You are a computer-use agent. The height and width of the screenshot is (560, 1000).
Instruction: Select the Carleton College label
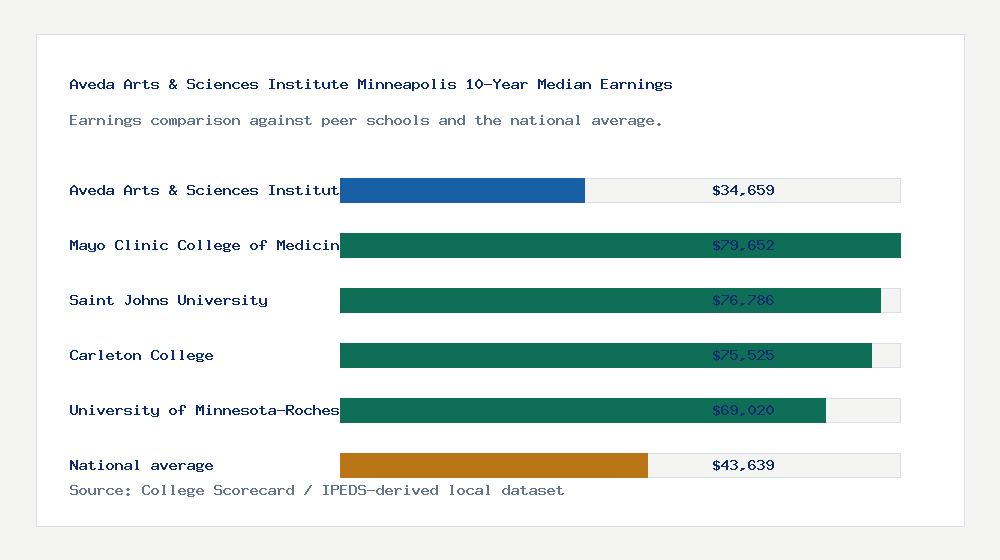141,355
